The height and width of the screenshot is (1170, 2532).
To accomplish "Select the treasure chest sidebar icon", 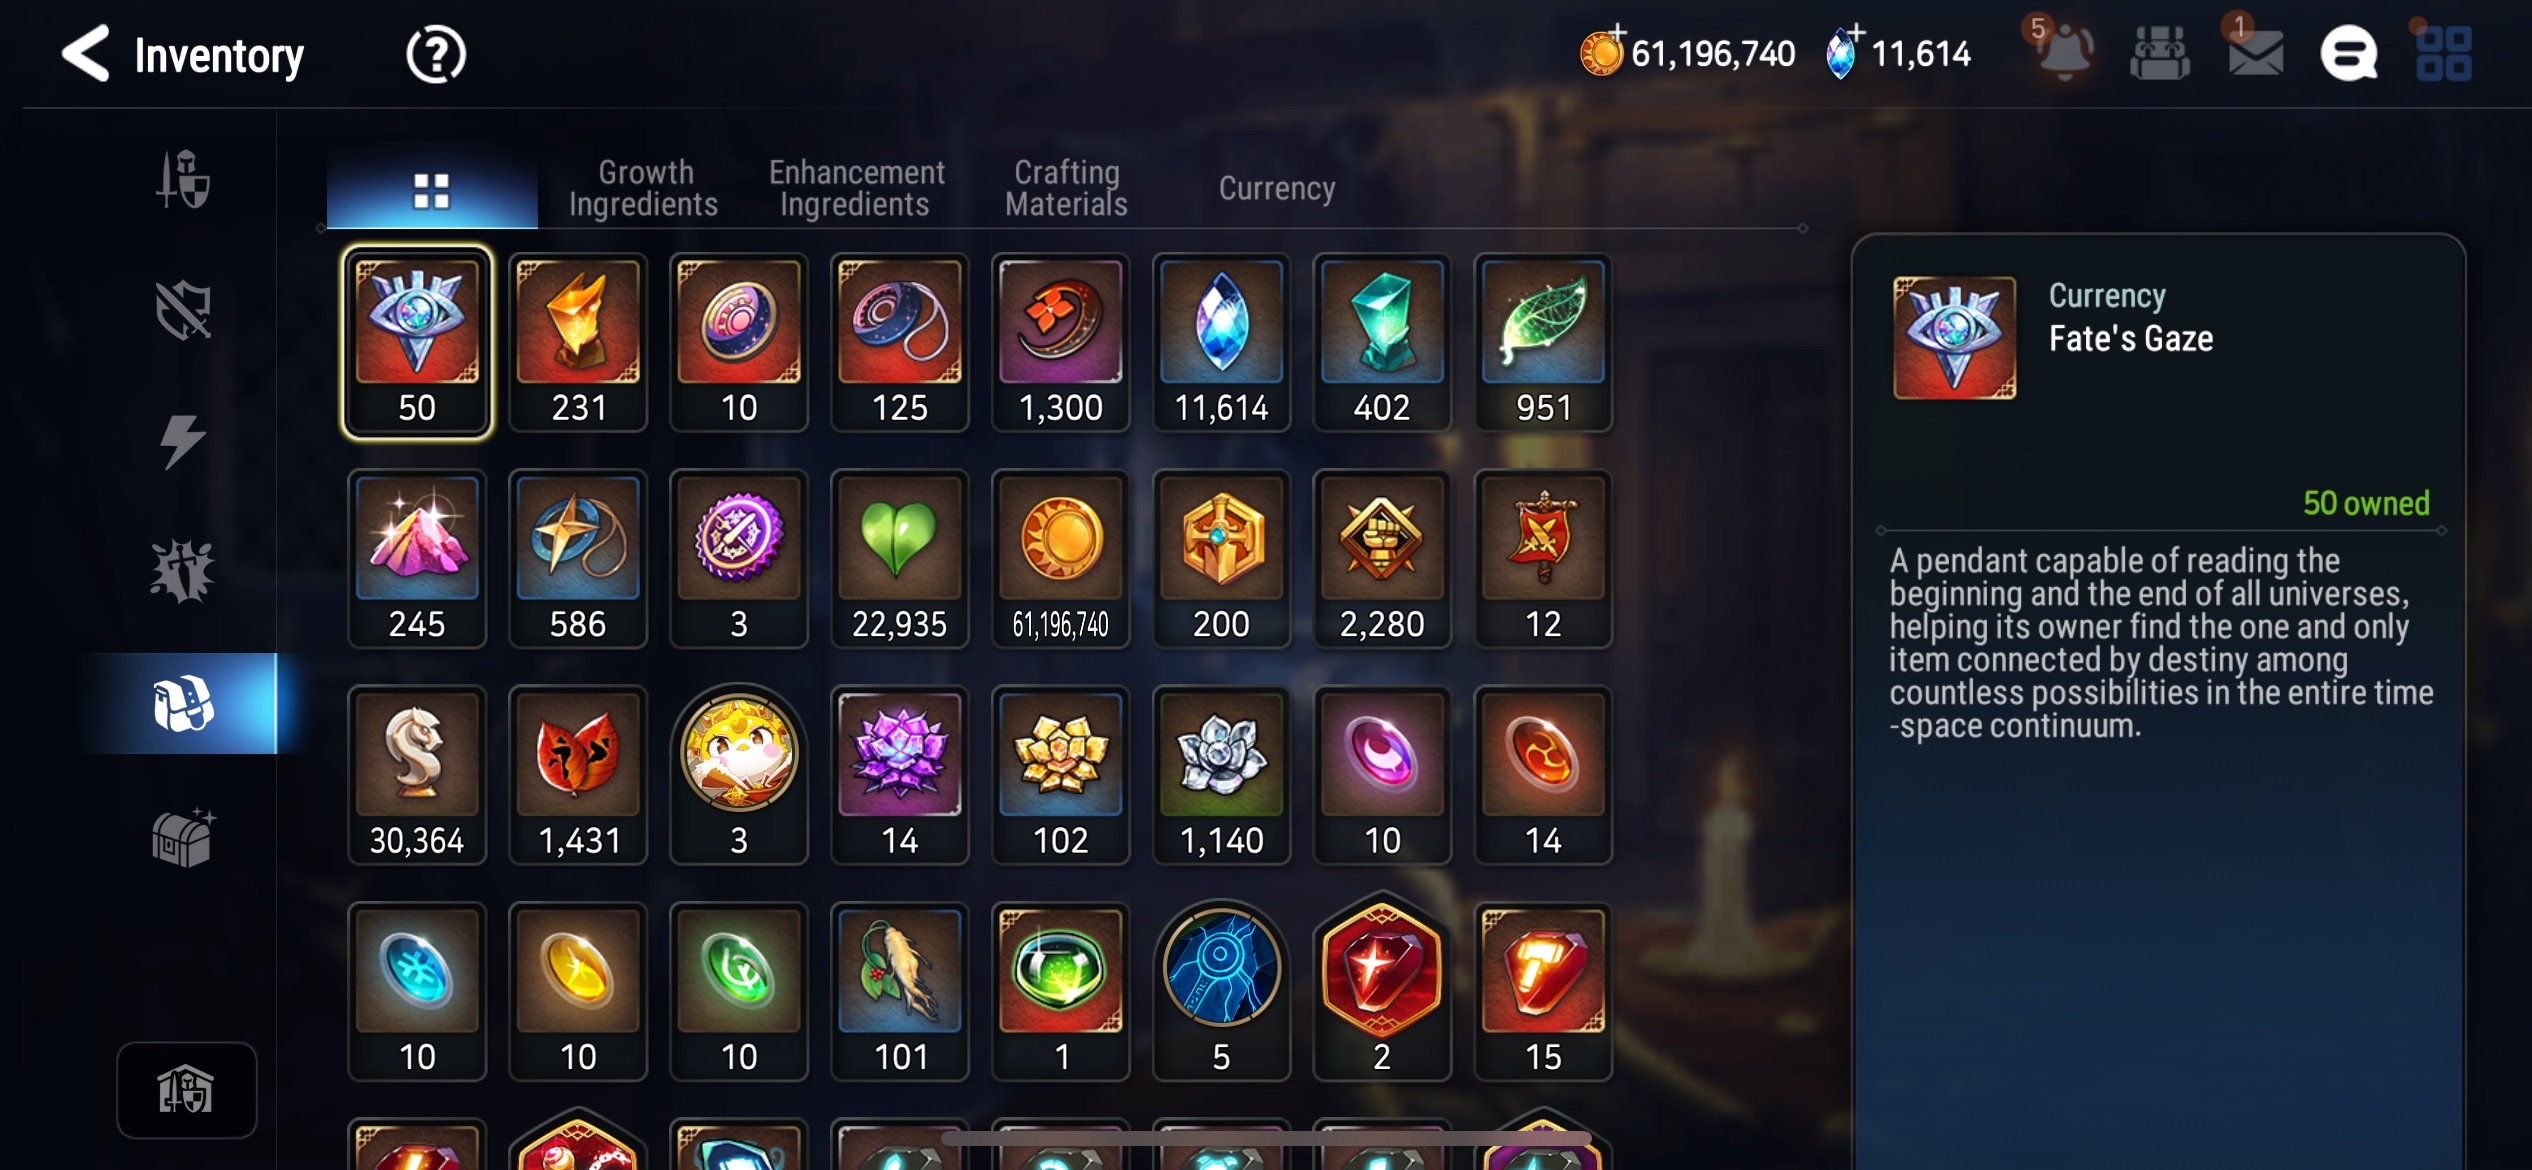I will click(183, 837).
